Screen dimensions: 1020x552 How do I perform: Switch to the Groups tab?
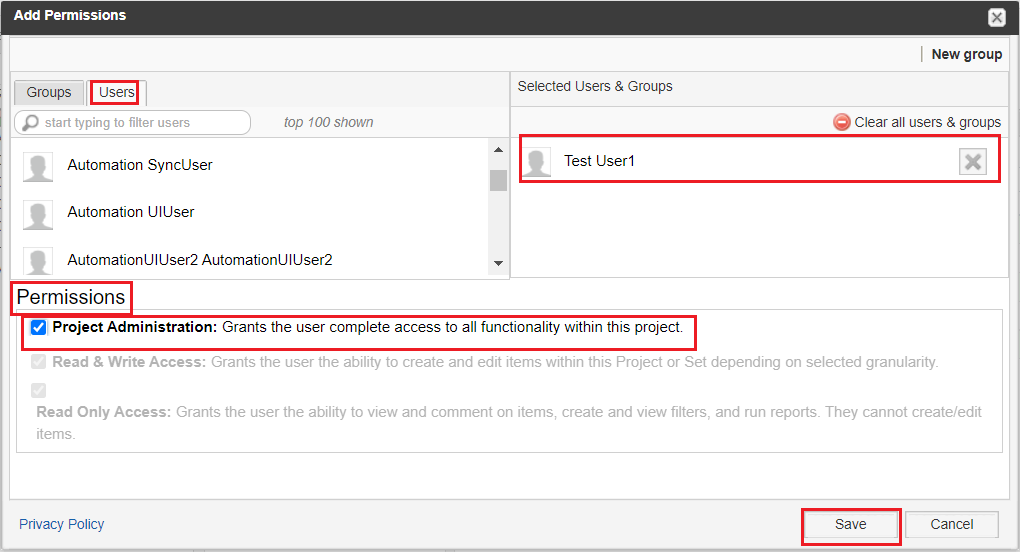coord(49,93)
